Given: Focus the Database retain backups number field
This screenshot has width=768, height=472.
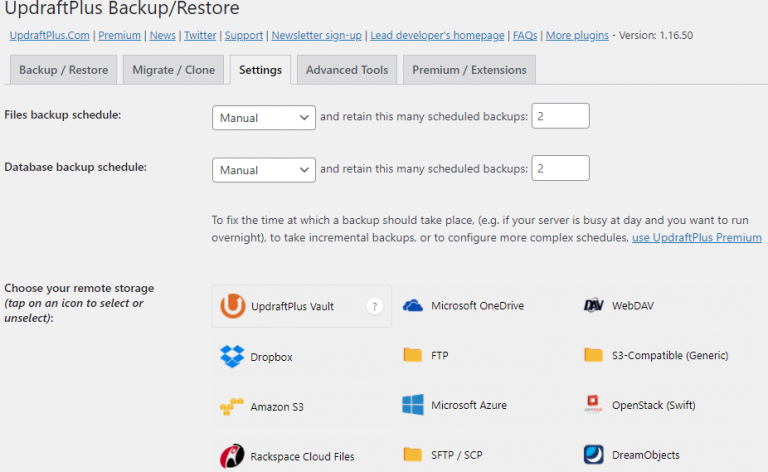Looking at the screenshot, I should [560, 168].
